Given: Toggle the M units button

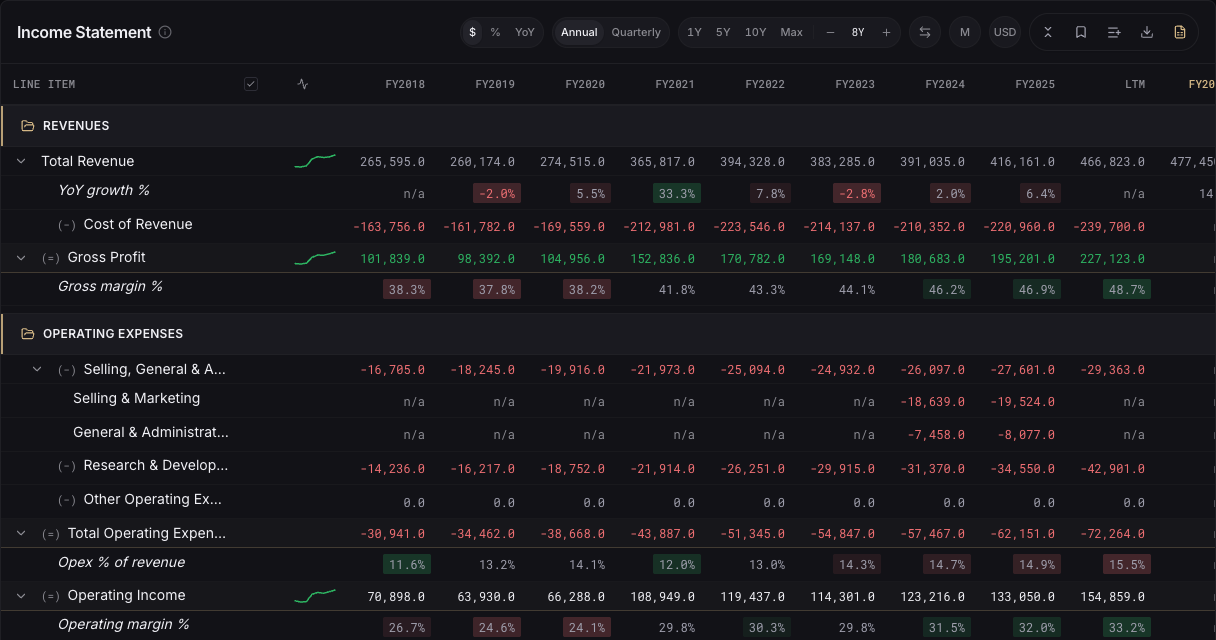Looking at the screenshot, I should tap(965, 32).
